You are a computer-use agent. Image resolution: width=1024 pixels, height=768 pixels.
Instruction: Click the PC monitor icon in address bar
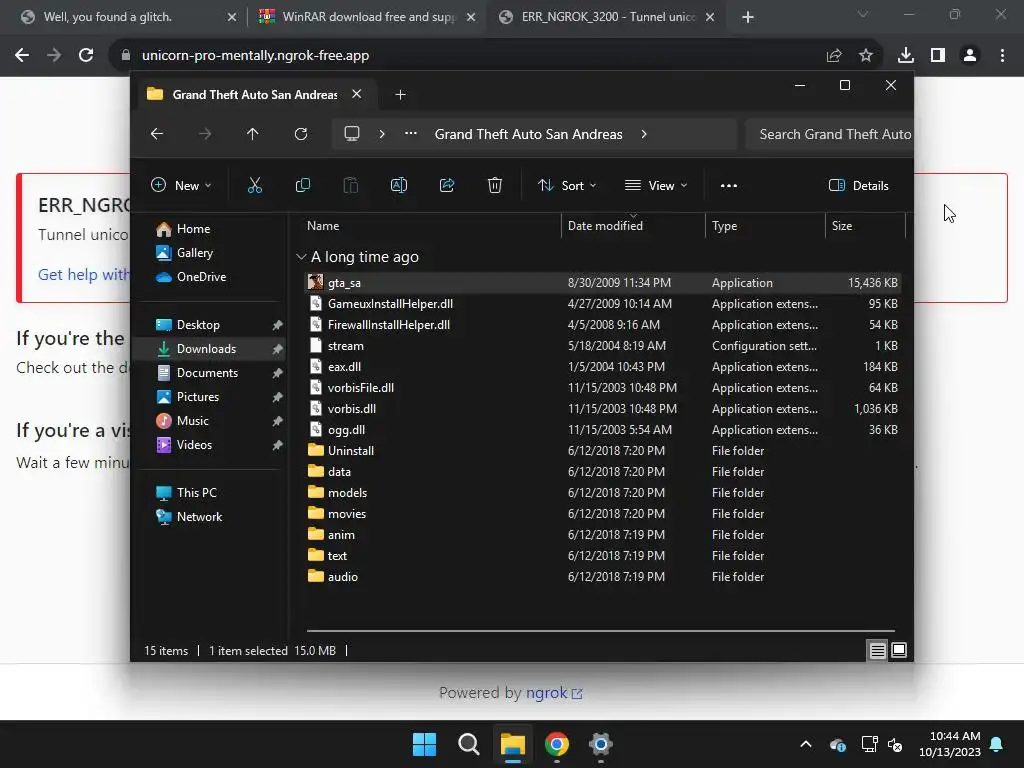[352, 134]
